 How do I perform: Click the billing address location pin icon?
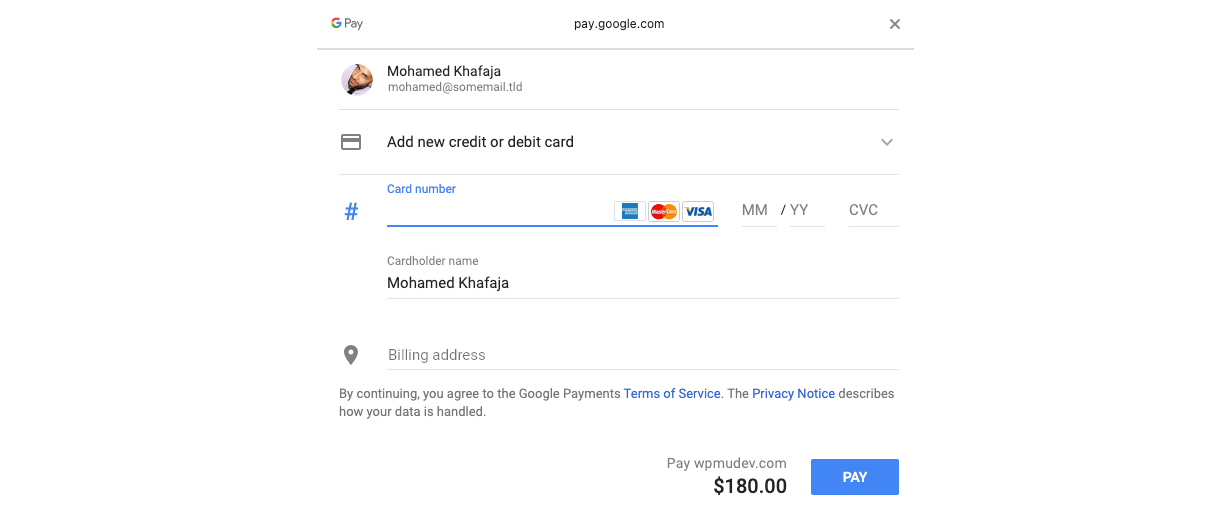point(351,354)
